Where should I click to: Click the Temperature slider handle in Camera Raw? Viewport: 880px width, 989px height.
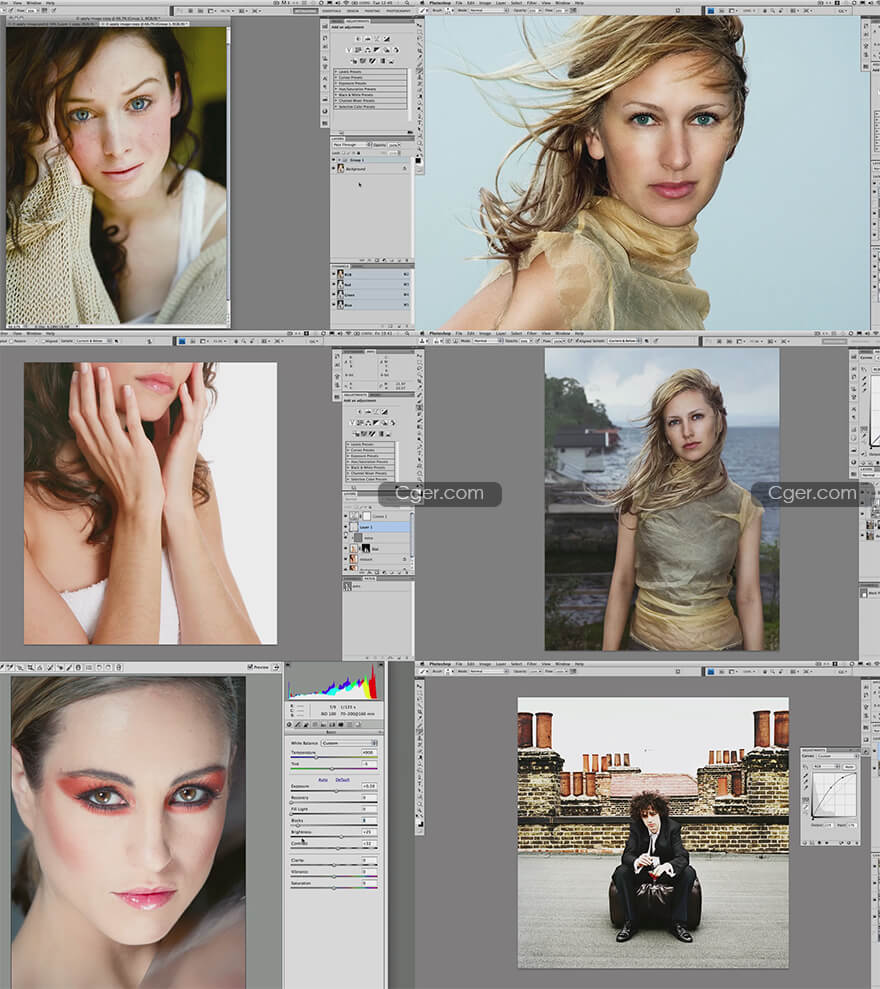pos(317,758)
